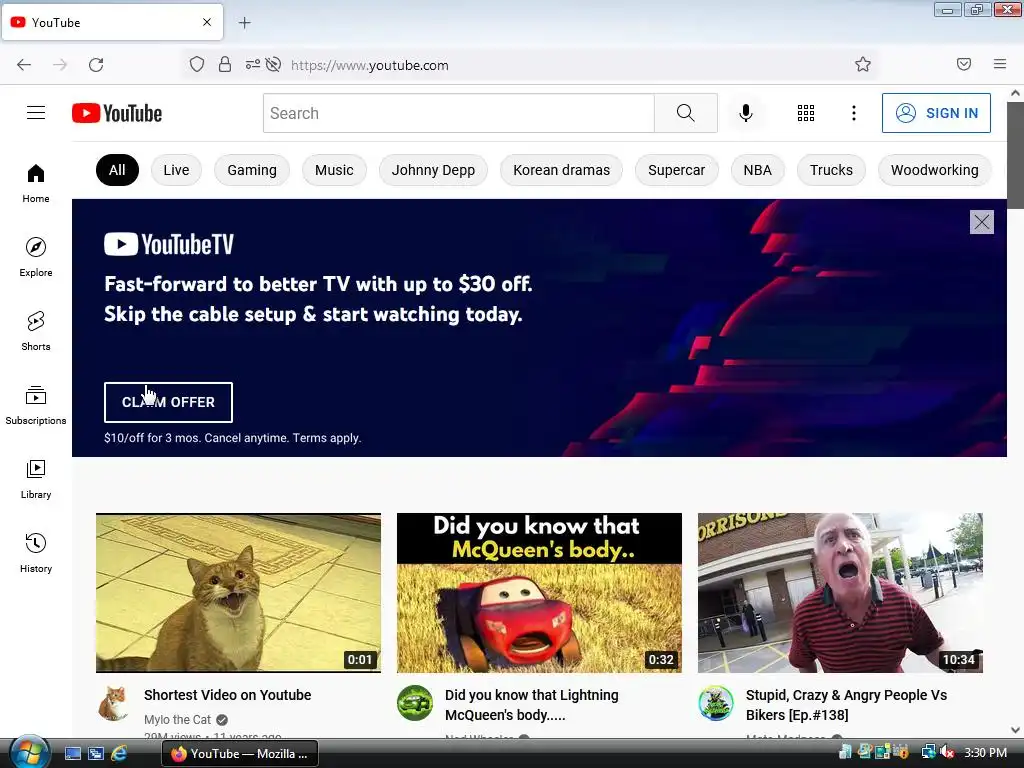Screen dimensions: 1024x768
Task: Click the YouTubeTV logo in banner
Action: (x=168, y=244)
